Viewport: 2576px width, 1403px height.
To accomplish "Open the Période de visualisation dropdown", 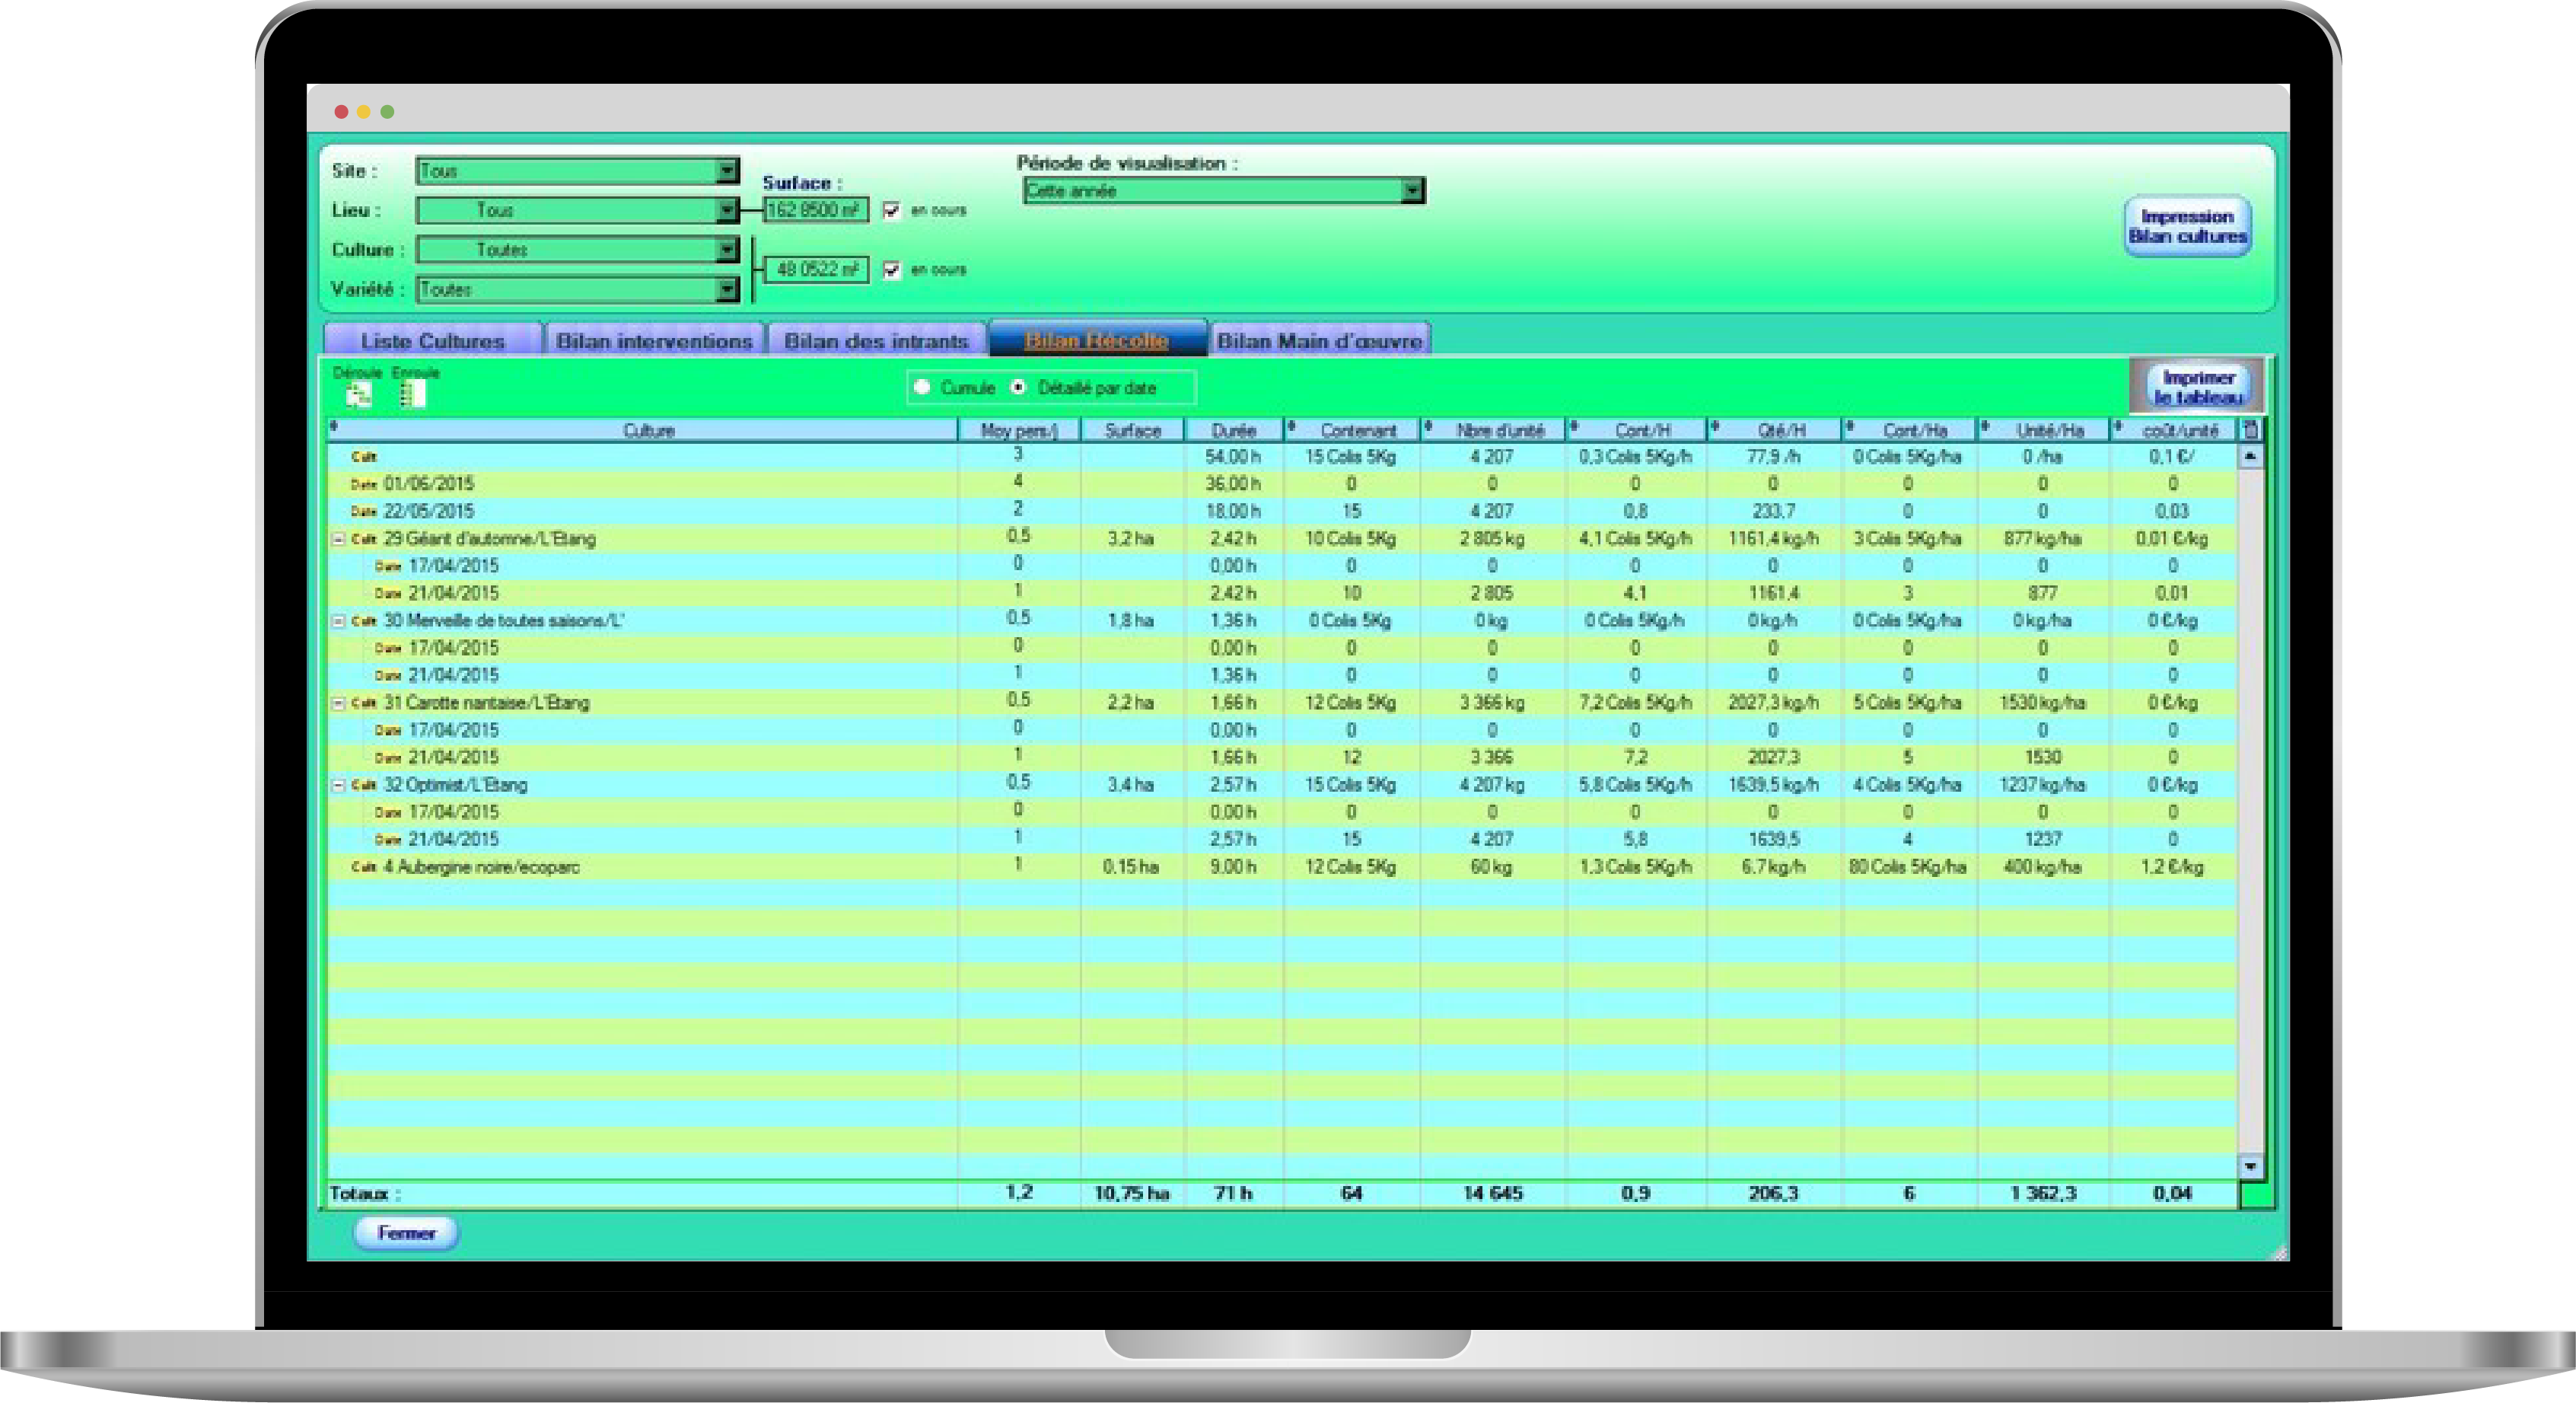I will pos(1411,190).
